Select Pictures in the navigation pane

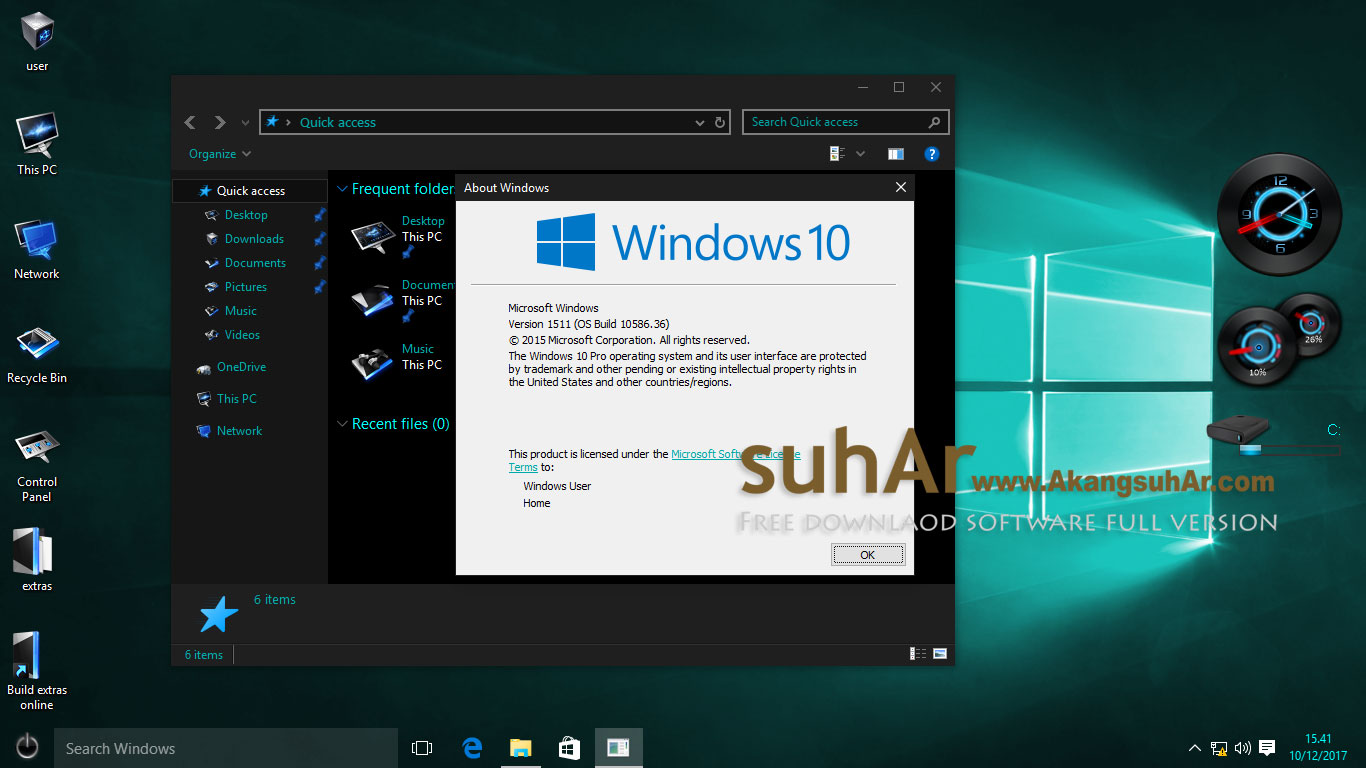point(246,287)
